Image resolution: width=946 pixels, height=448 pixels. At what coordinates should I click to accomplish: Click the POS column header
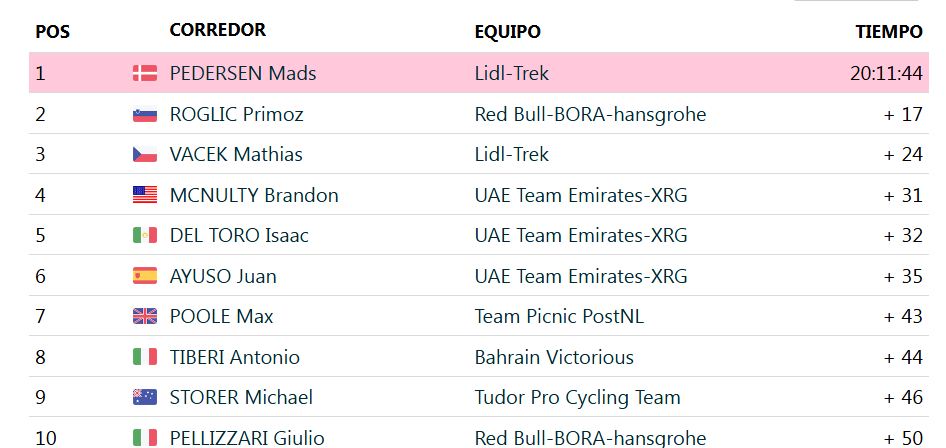(53, 31)
